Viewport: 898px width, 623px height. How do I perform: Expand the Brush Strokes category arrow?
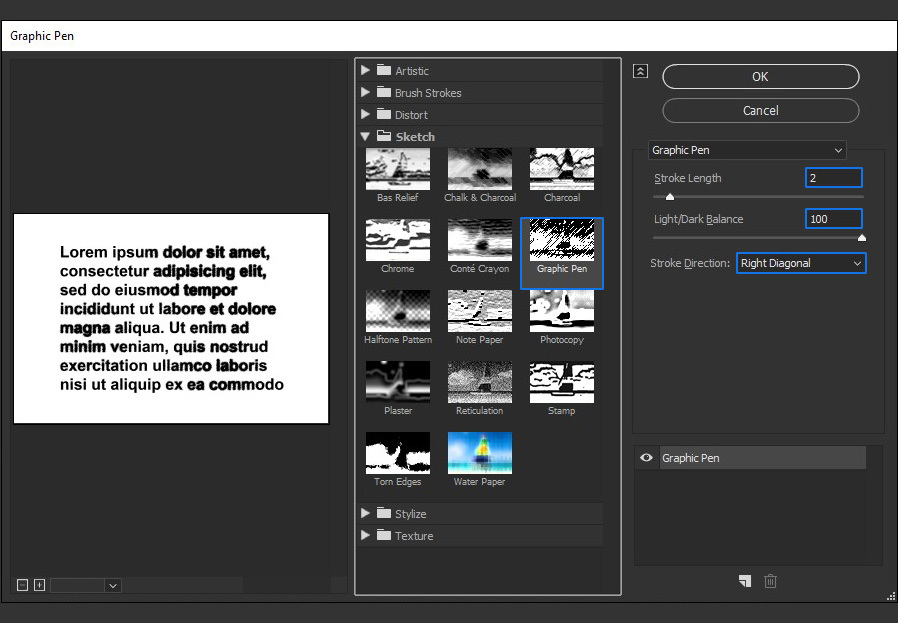tap(365, 92)
